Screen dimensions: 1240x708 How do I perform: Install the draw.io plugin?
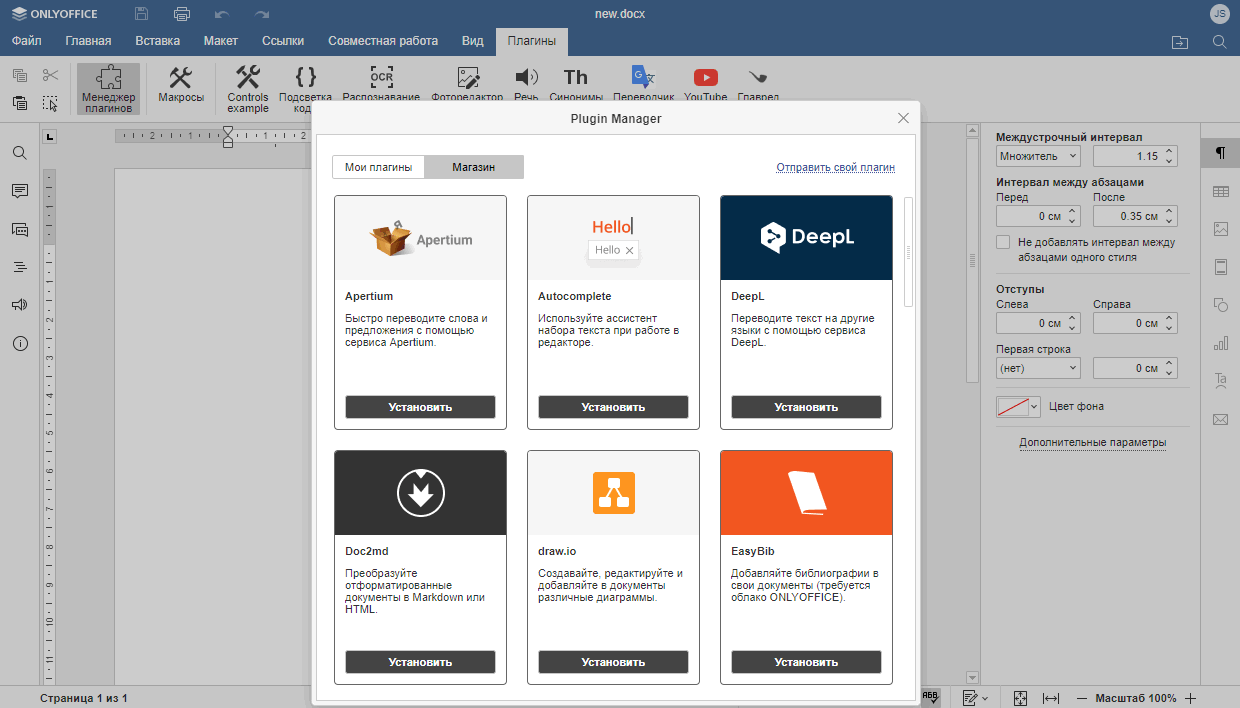coord(613,662)
